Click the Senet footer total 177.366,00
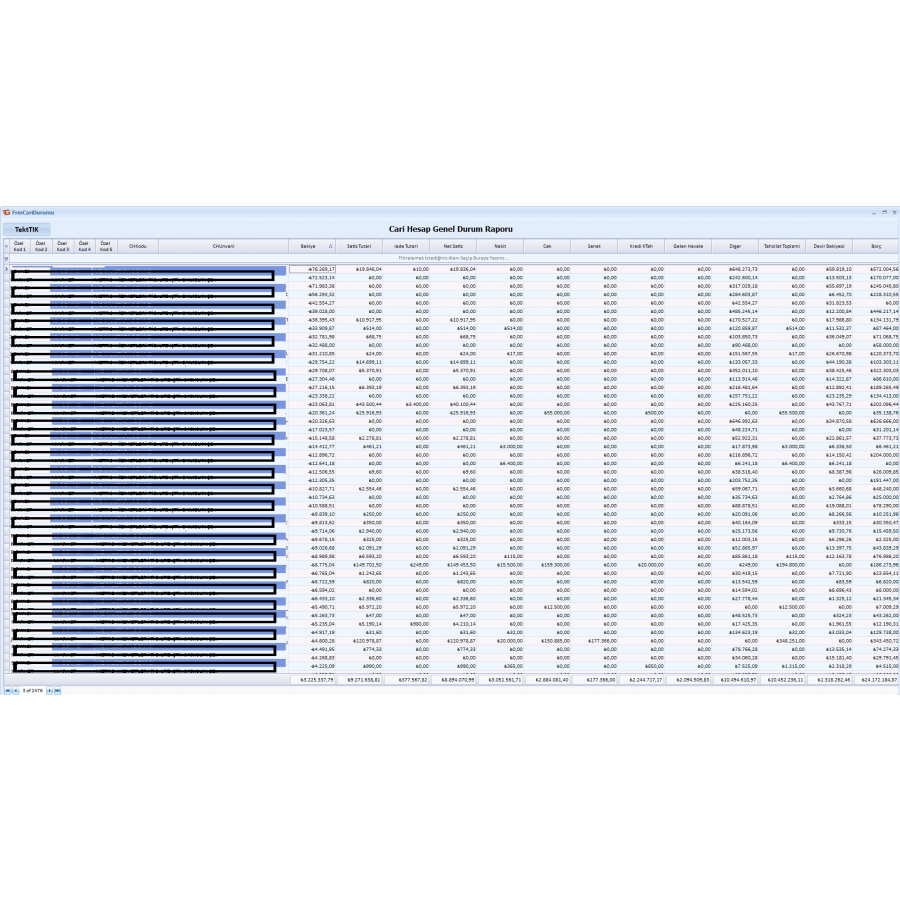900x900 pixels. point(595,680)
